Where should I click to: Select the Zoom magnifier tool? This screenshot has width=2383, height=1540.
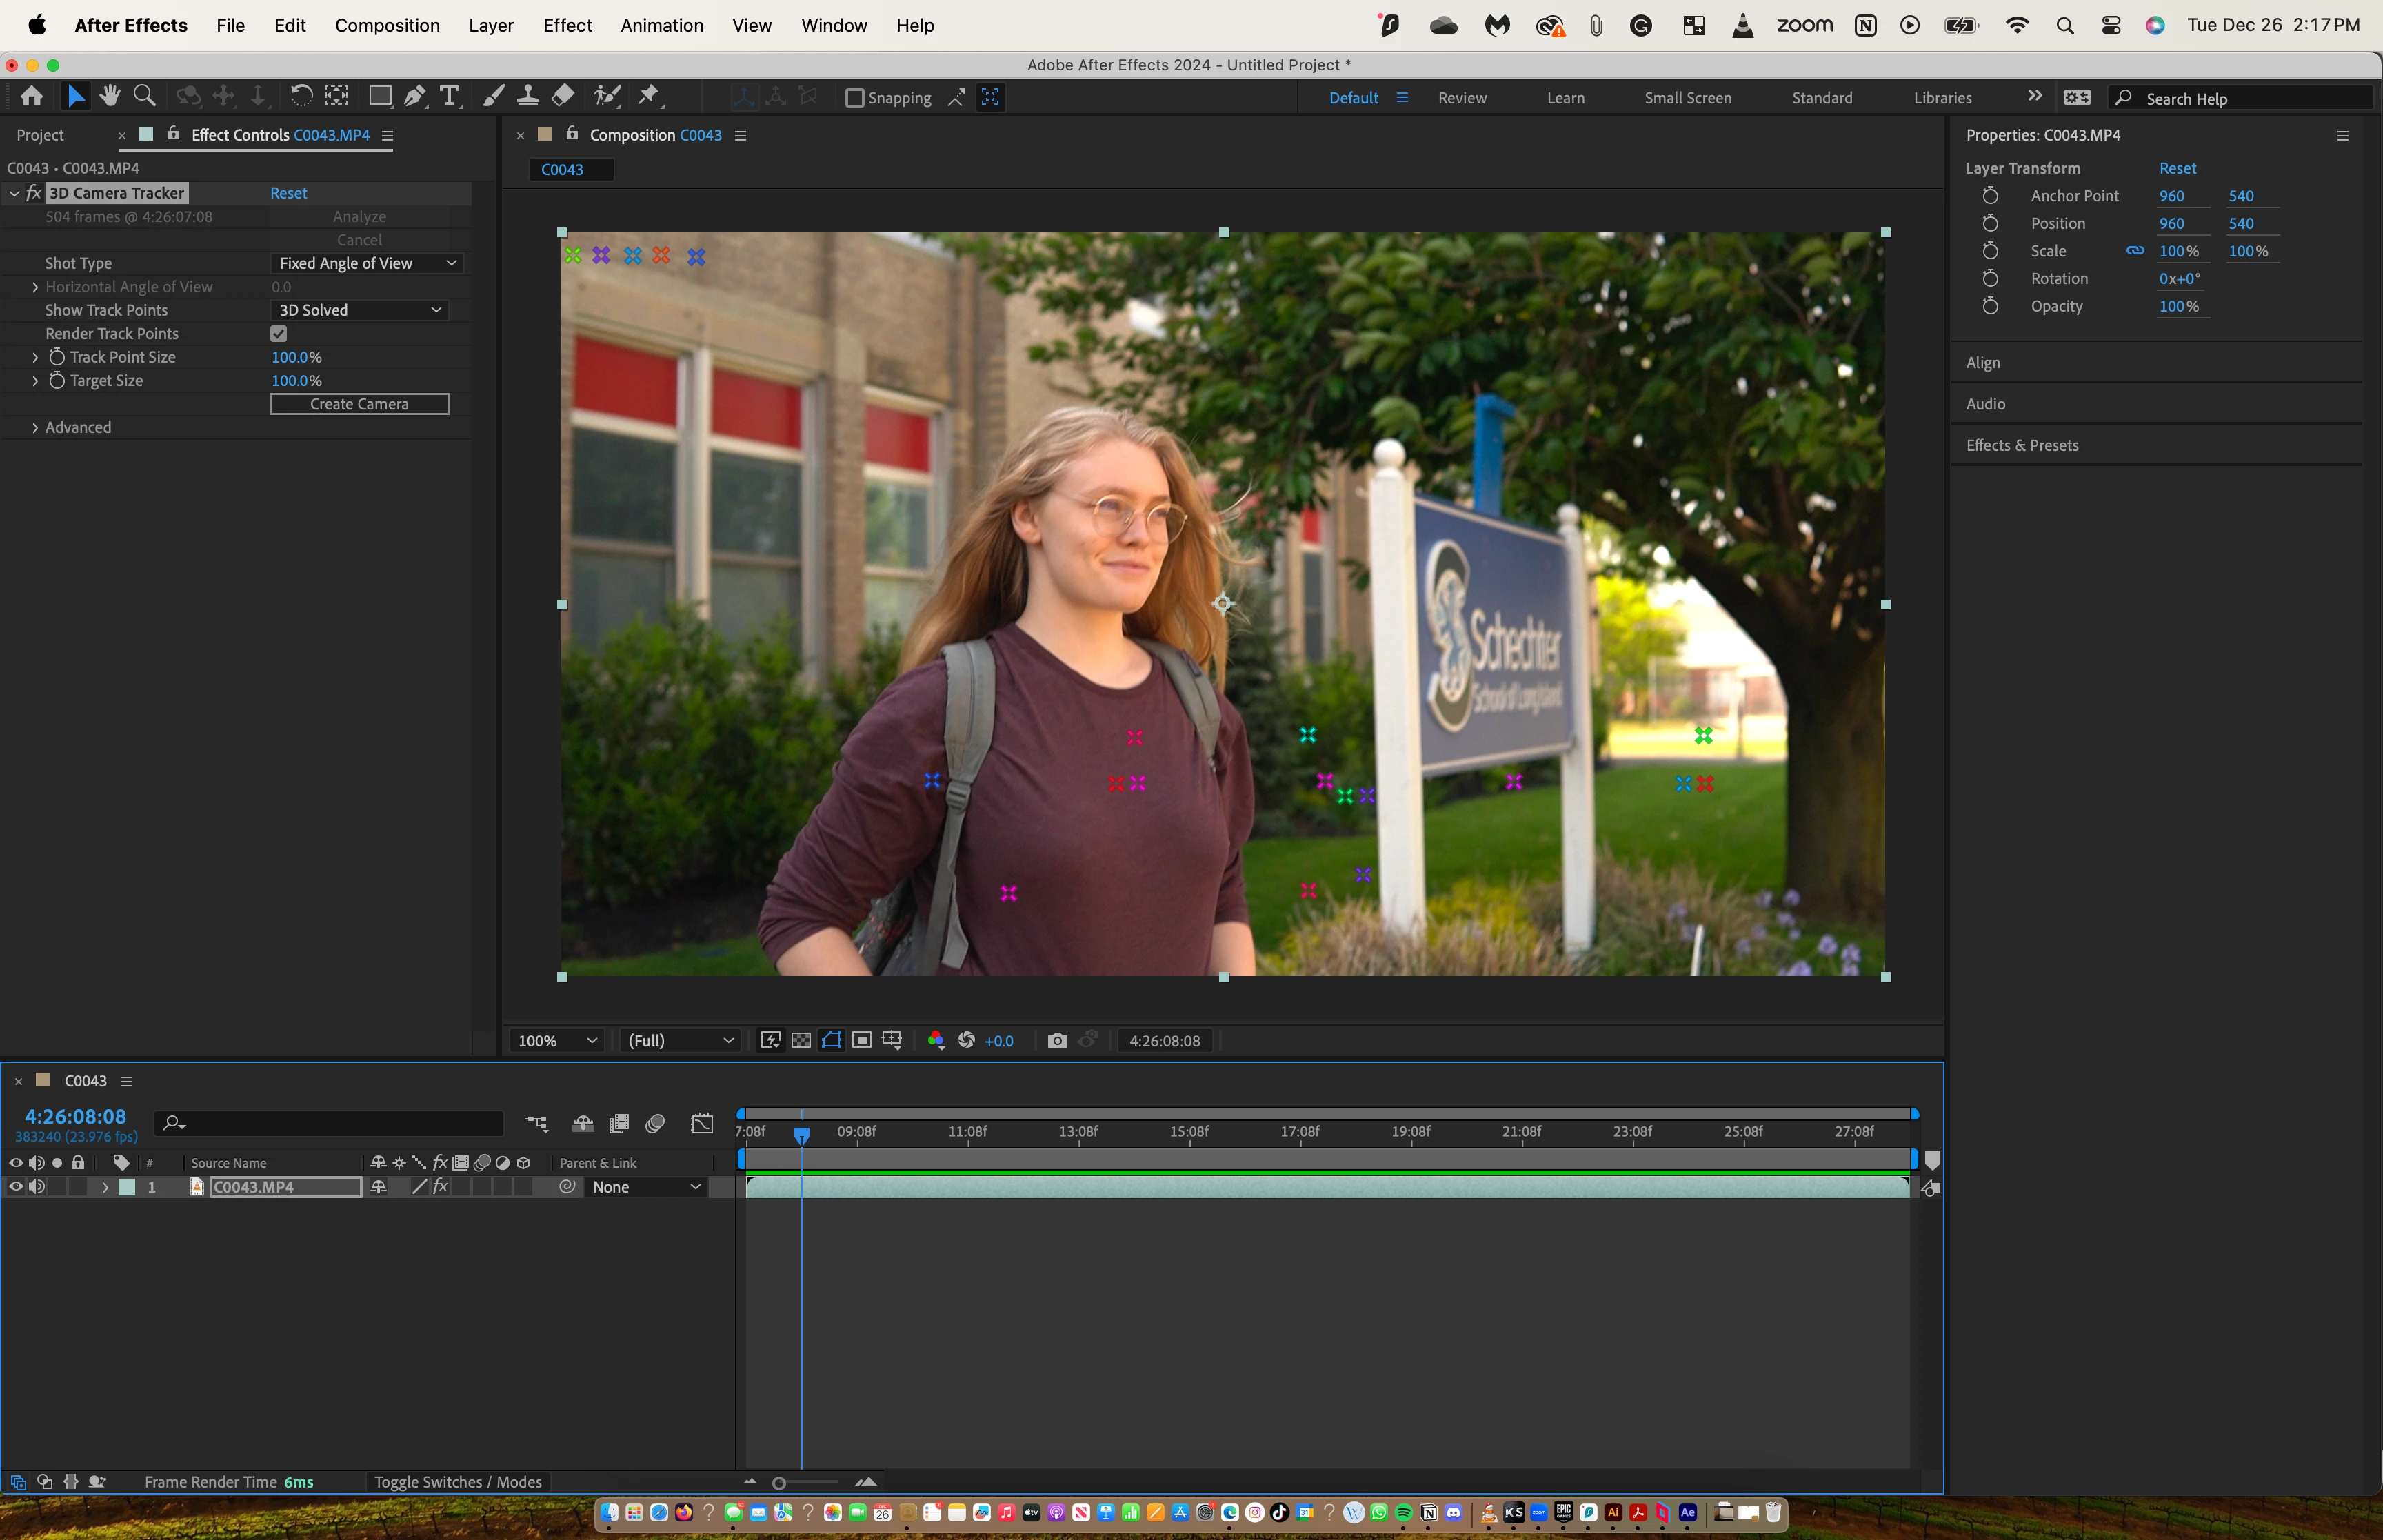point(145,96)
